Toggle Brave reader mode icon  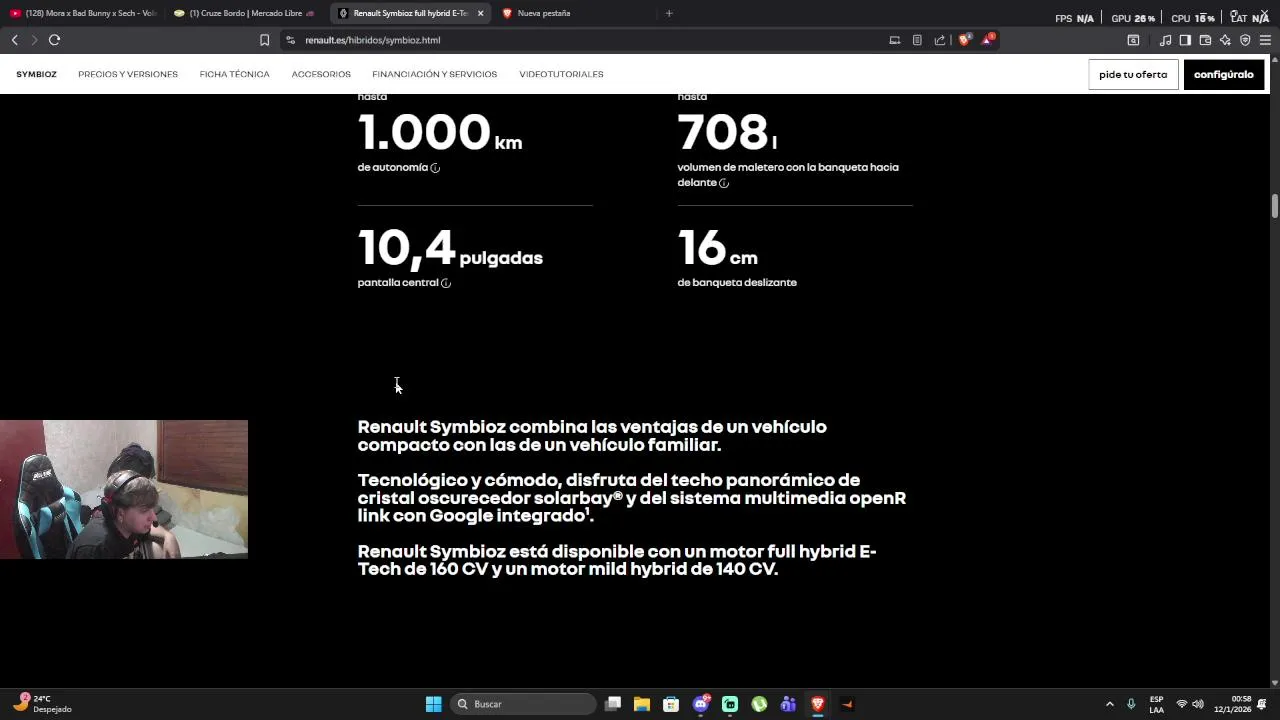[x=917, y=40]
